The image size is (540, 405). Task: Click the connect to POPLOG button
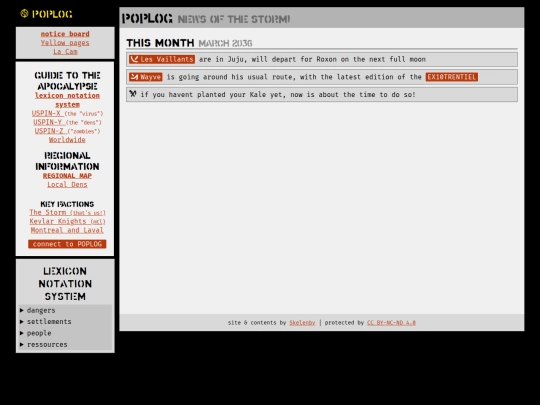[67, 244]
